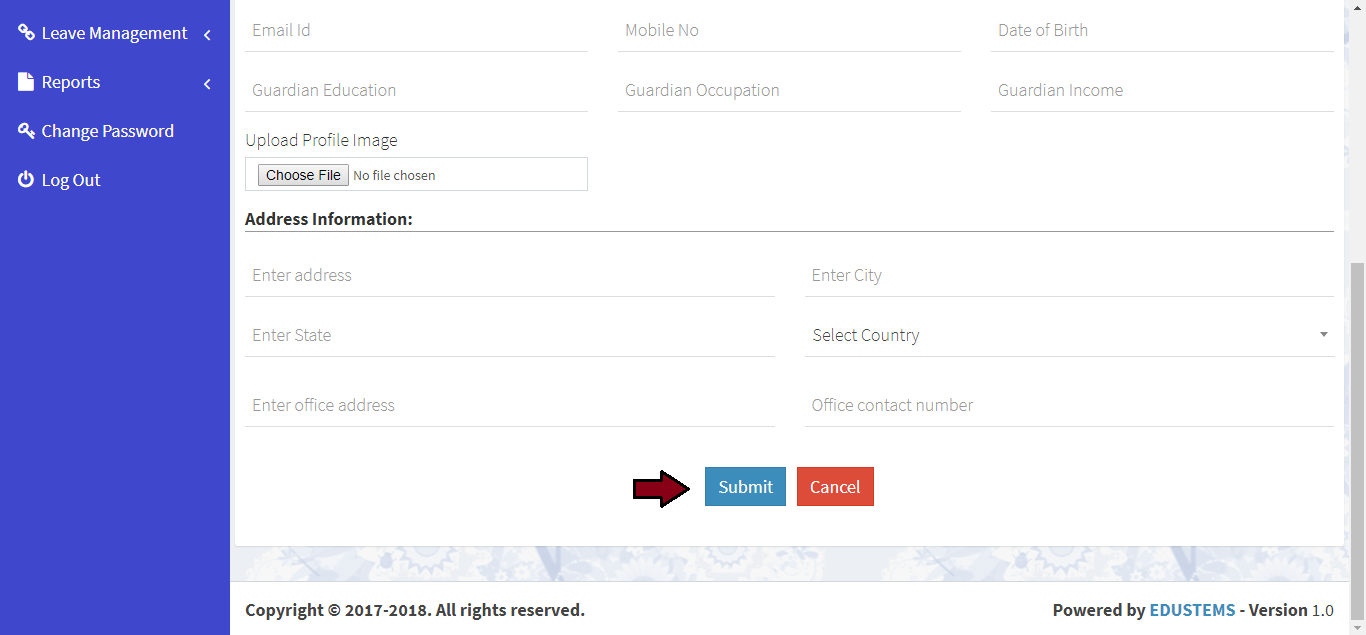Click Choose File to upload image
Screen dimensions: 1366x635
click(x=303, y=175)
